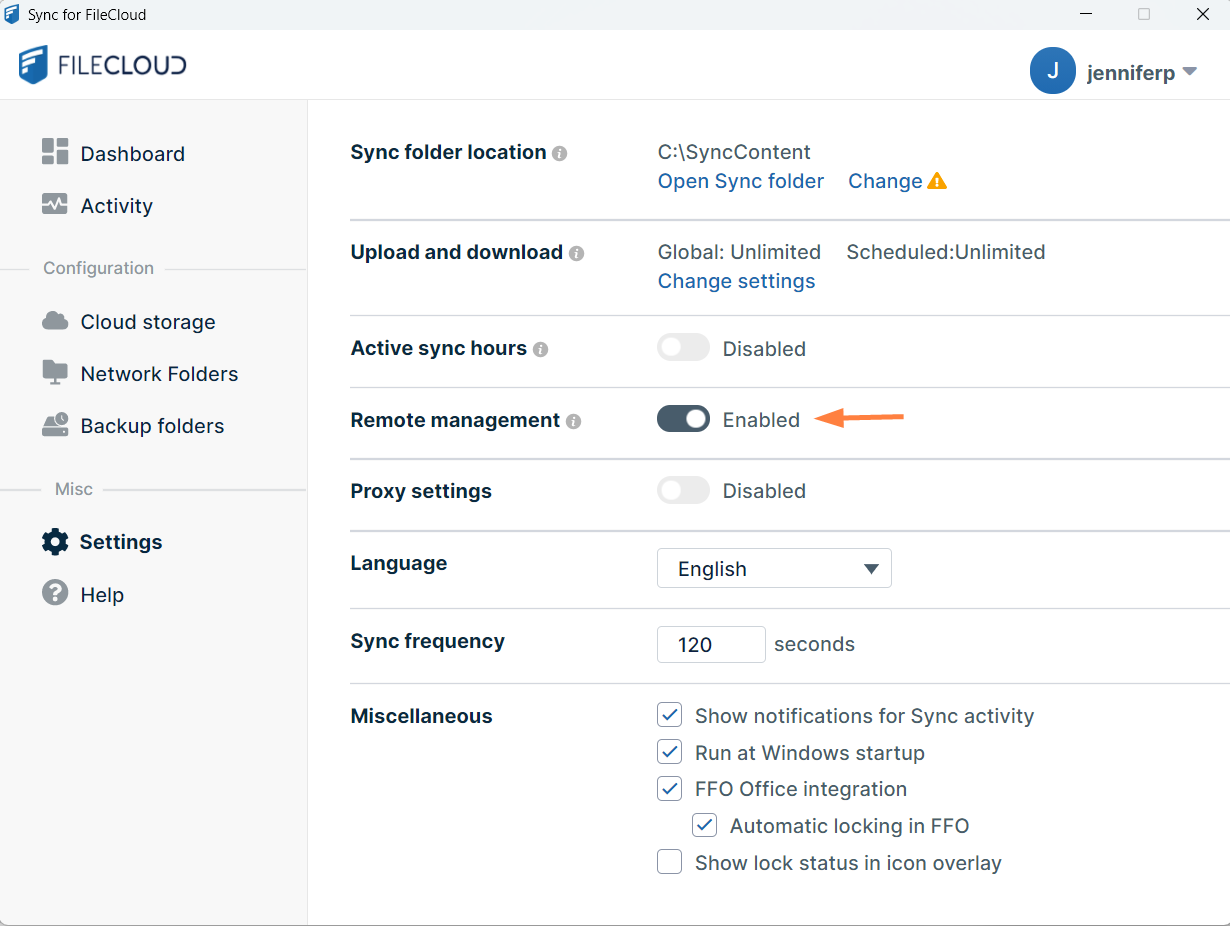Click the warning triangle next to Change

[937, 181]
